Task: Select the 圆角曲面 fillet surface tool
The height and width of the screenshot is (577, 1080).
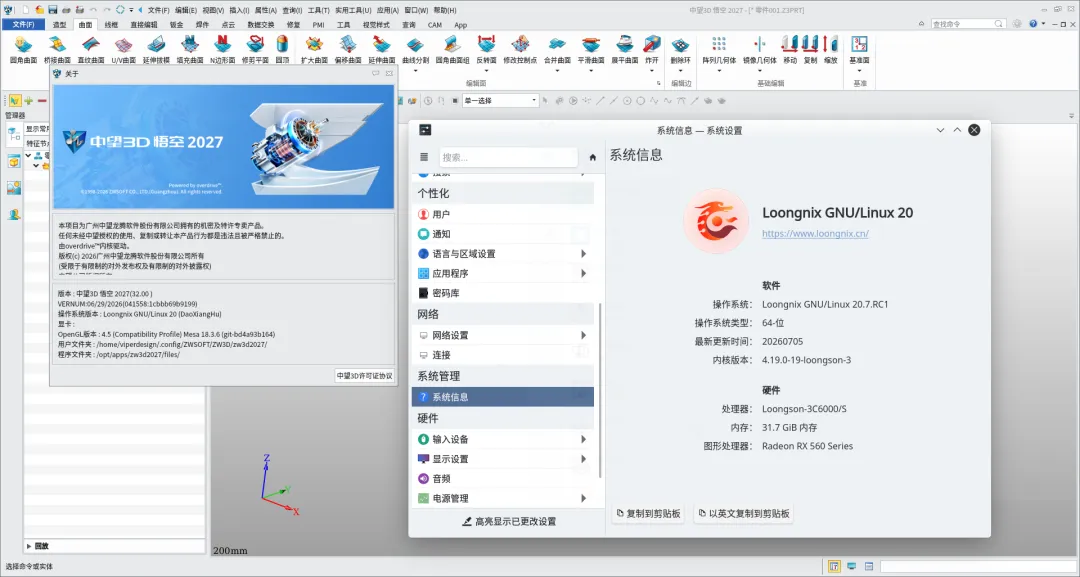Action: click(23, 50)
